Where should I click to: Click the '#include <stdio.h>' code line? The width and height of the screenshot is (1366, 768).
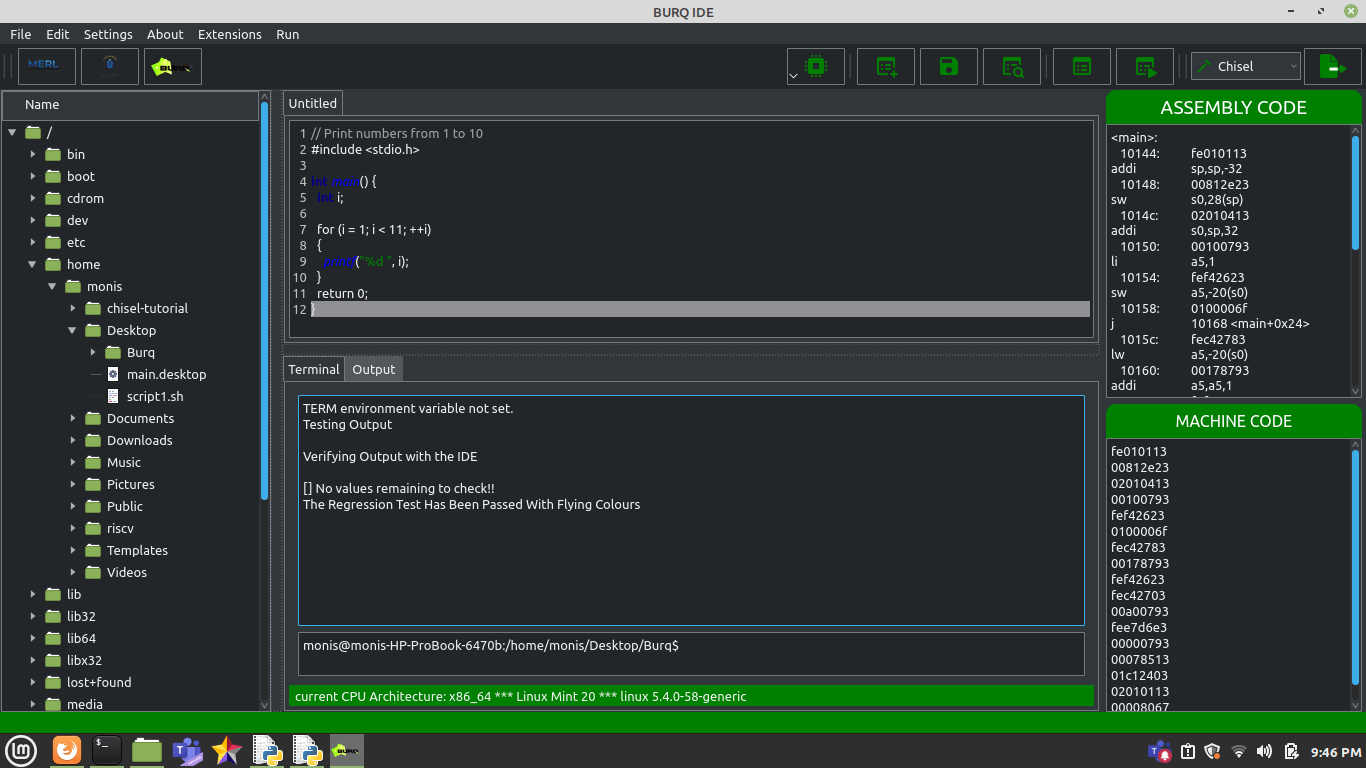(x=365, y=149)
